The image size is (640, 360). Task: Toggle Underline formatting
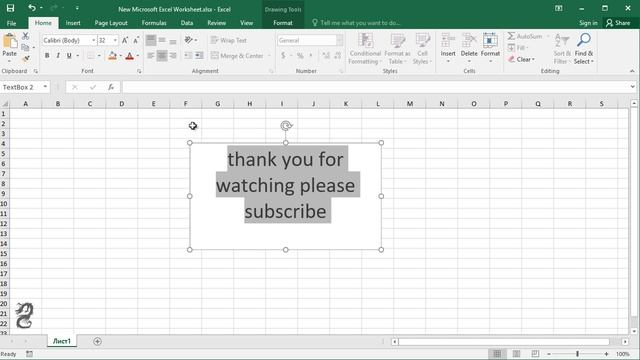pos(69,56)
